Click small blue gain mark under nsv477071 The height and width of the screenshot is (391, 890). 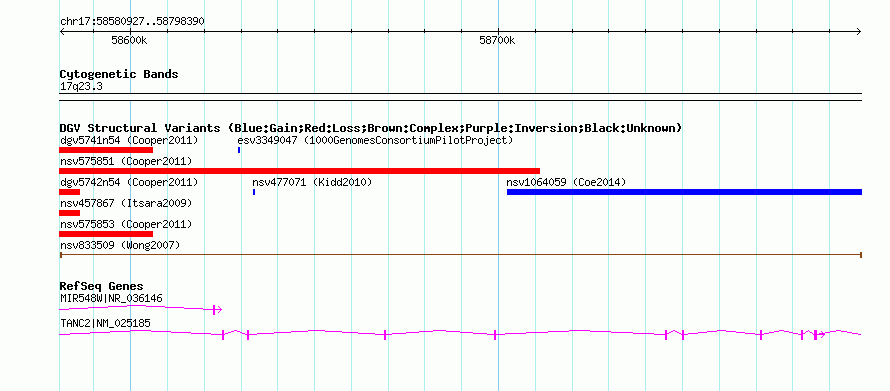point(254,192)
